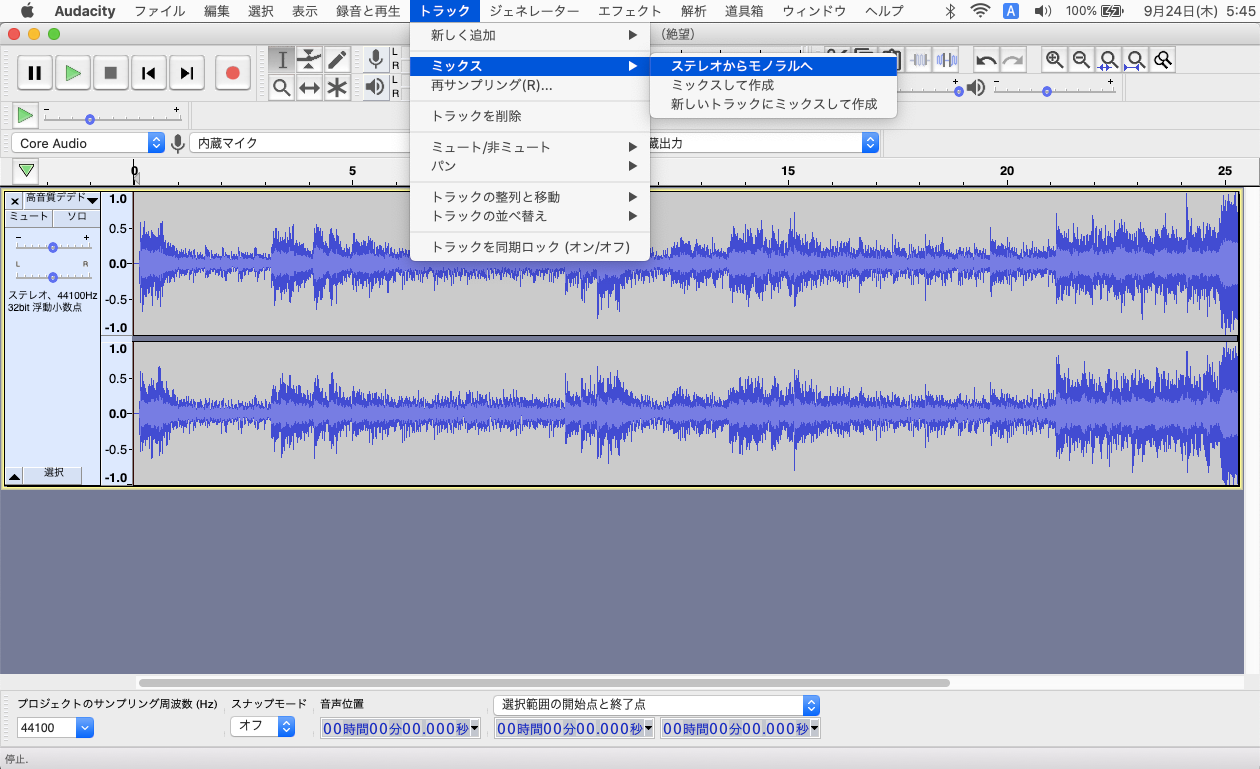Open the エフェクト menu
The image size is (1260, 769).
pyautogui.click(x=630, y=11)
